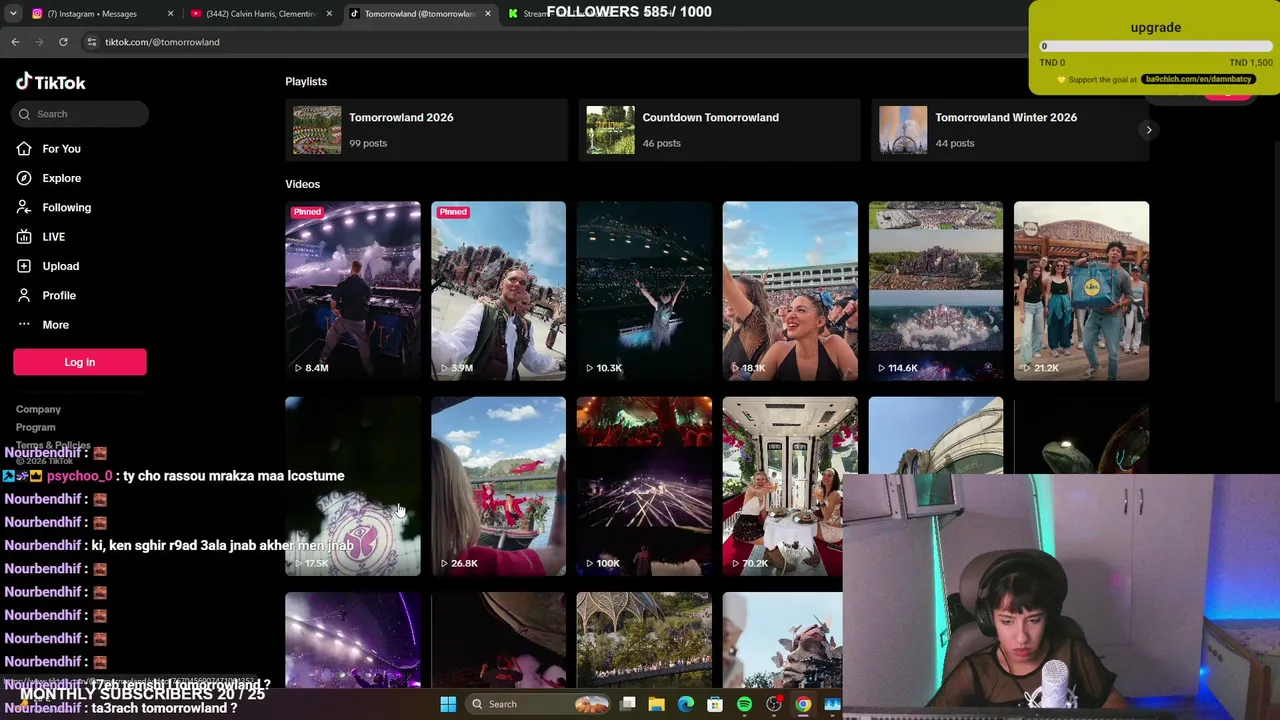Open the Windows Start menu
This screenshot has width=1280, height=720.
(448, 704)
